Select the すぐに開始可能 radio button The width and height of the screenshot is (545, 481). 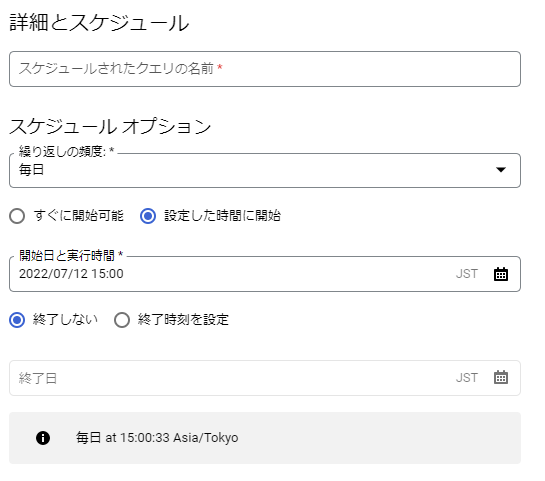(x=17, y=216)
